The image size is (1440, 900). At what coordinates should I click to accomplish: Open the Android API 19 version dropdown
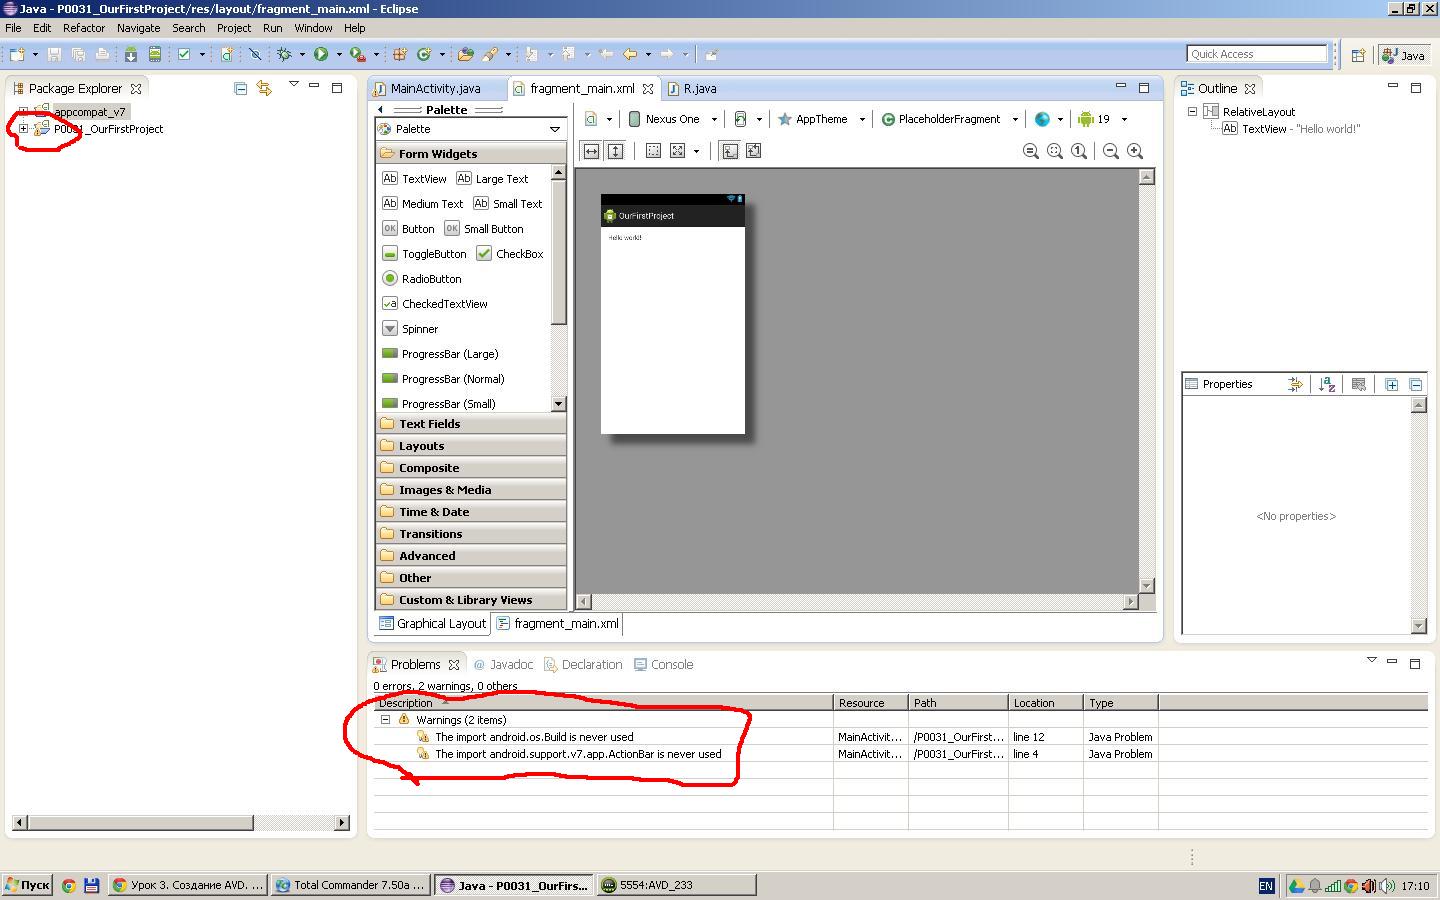1103,119
